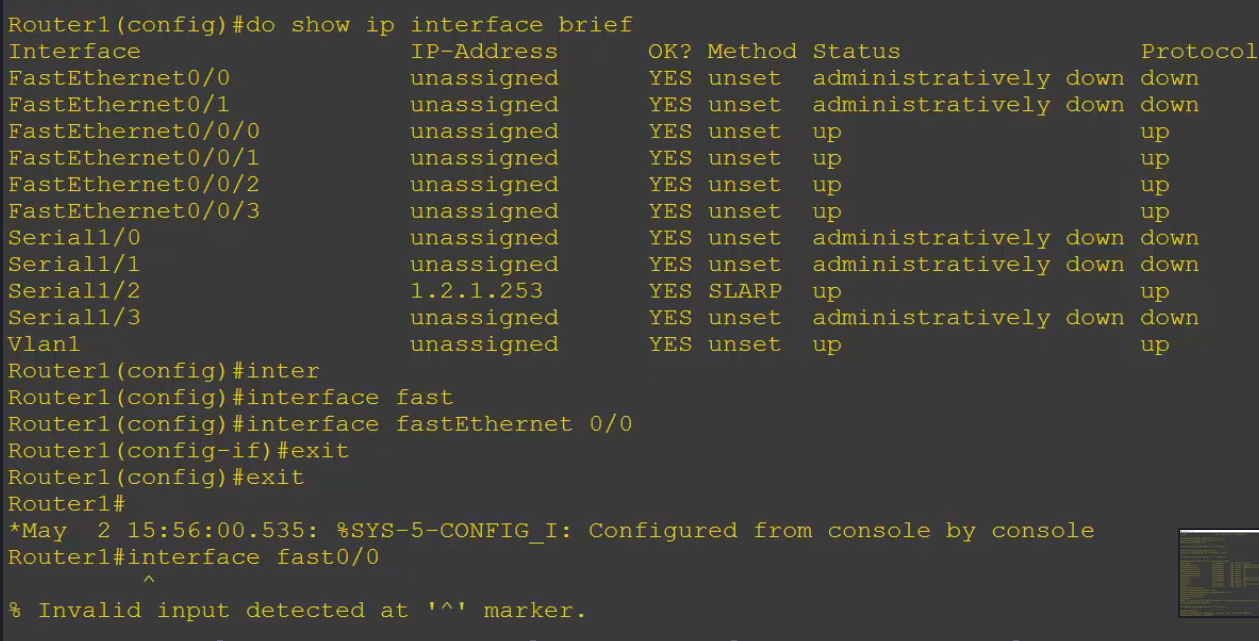
Task: Click the FastEthernet0/0/1 interface name
Action: tap(133, 158)
